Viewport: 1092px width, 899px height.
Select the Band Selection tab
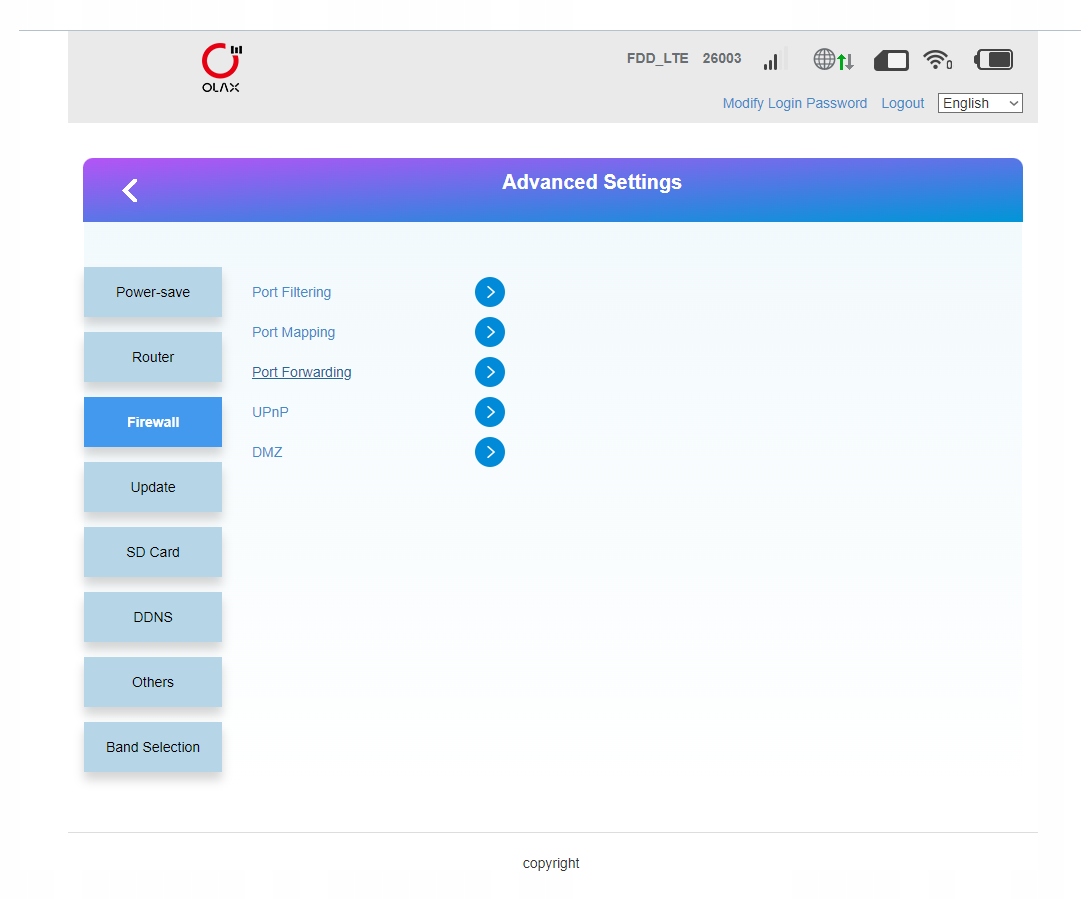[153, 746]
